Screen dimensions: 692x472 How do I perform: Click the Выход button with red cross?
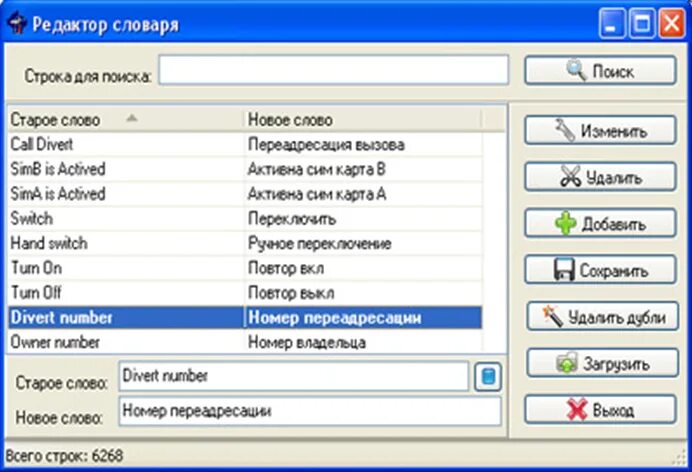600,409
